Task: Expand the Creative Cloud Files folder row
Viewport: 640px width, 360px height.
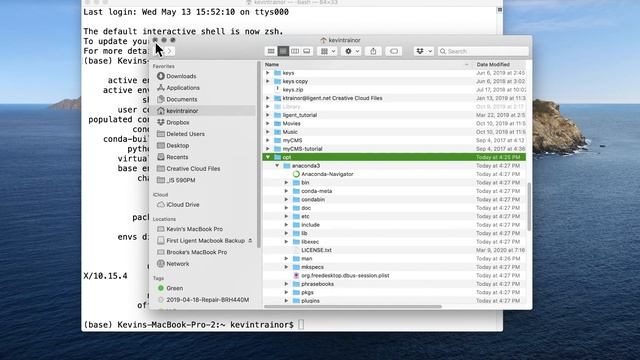Action: (x=268, y=98)
